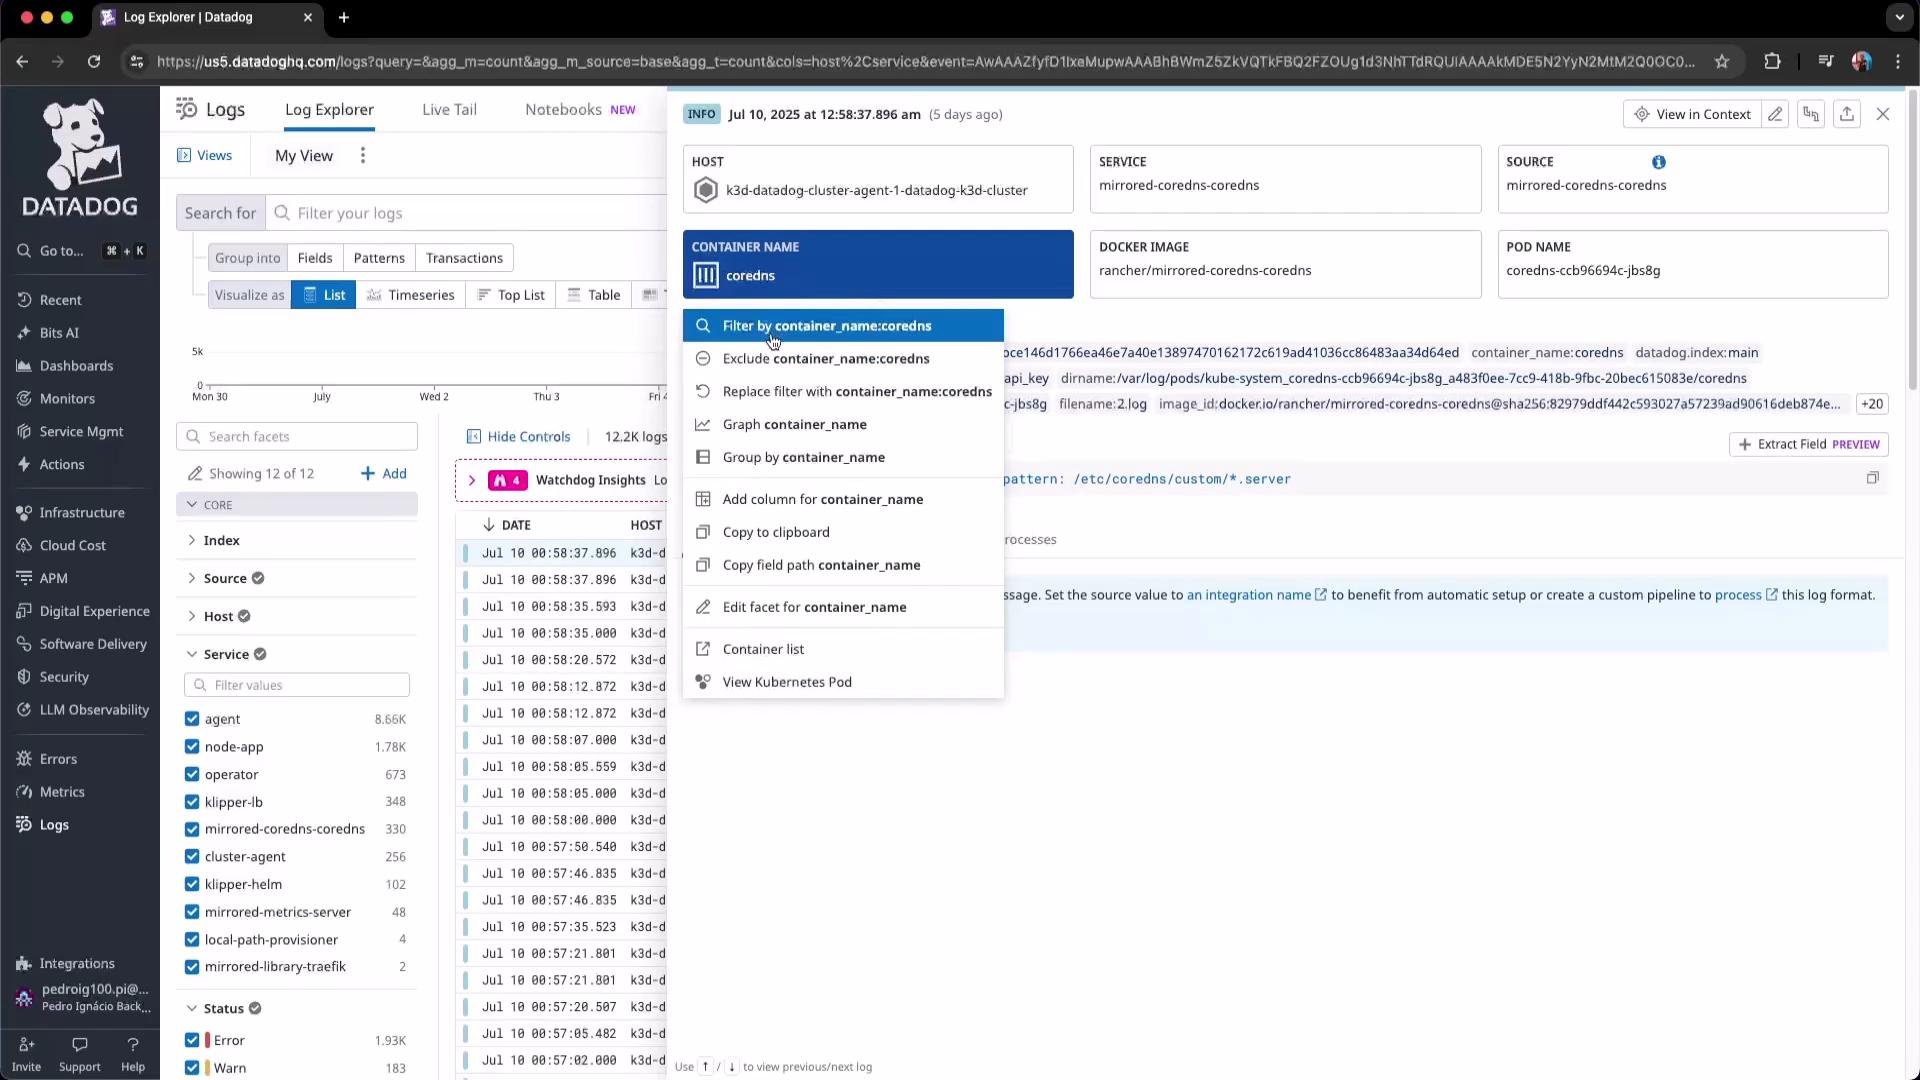Copy log message with copy icon
The width and height of the screenshot is (1920, 1080).
[x=1872, y=478]
